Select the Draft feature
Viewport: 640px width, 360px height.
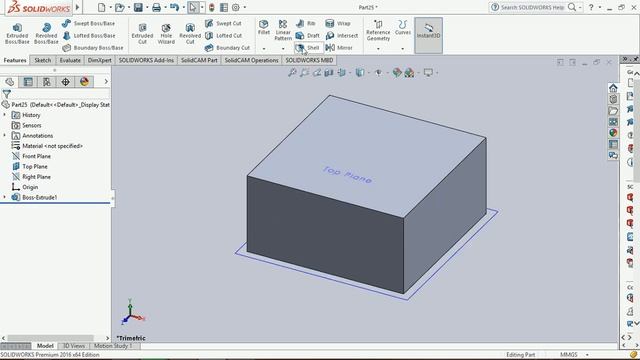point(308,36)
